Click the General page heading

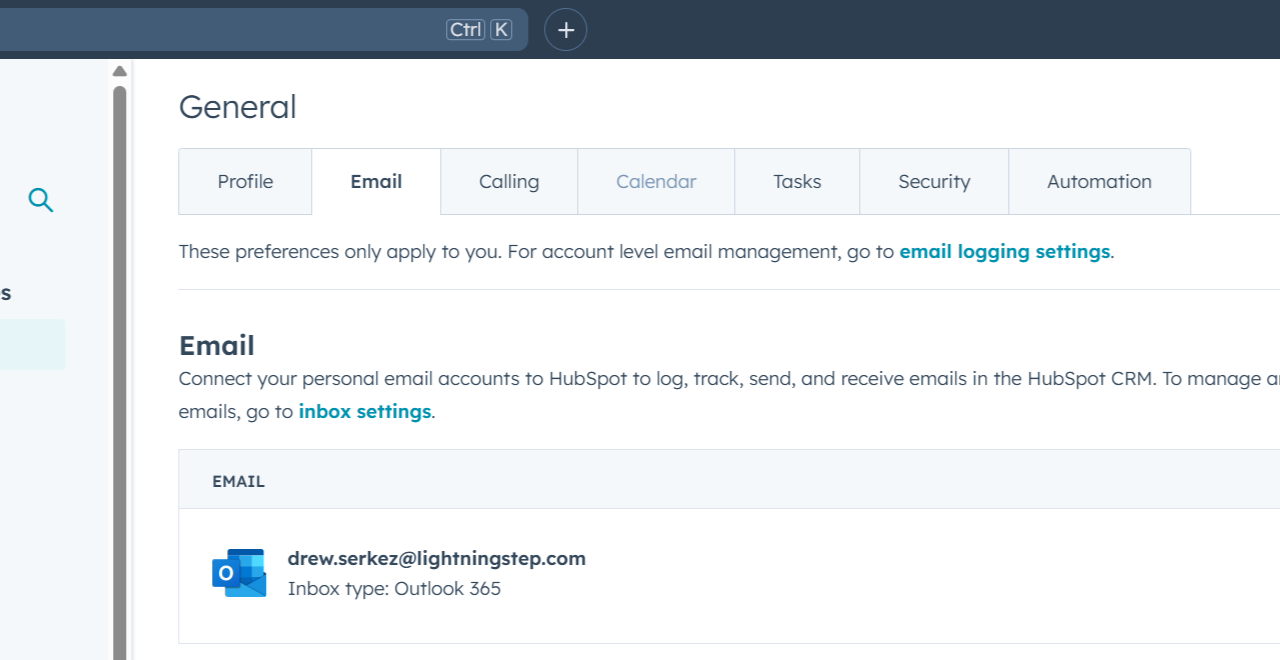[x=237, y=107]
